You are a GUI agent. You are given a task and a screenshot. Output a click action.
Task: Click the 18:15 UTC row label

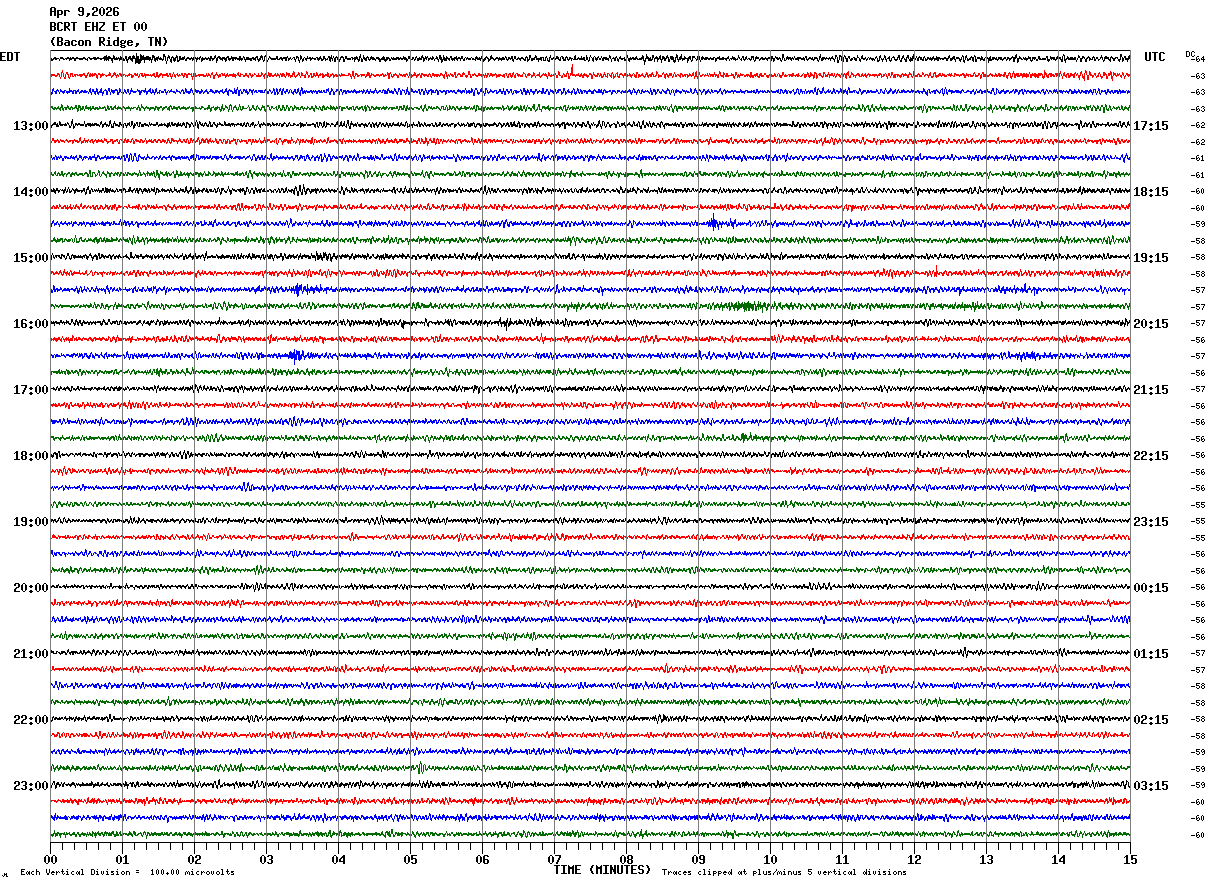[x=1151, y=192]
